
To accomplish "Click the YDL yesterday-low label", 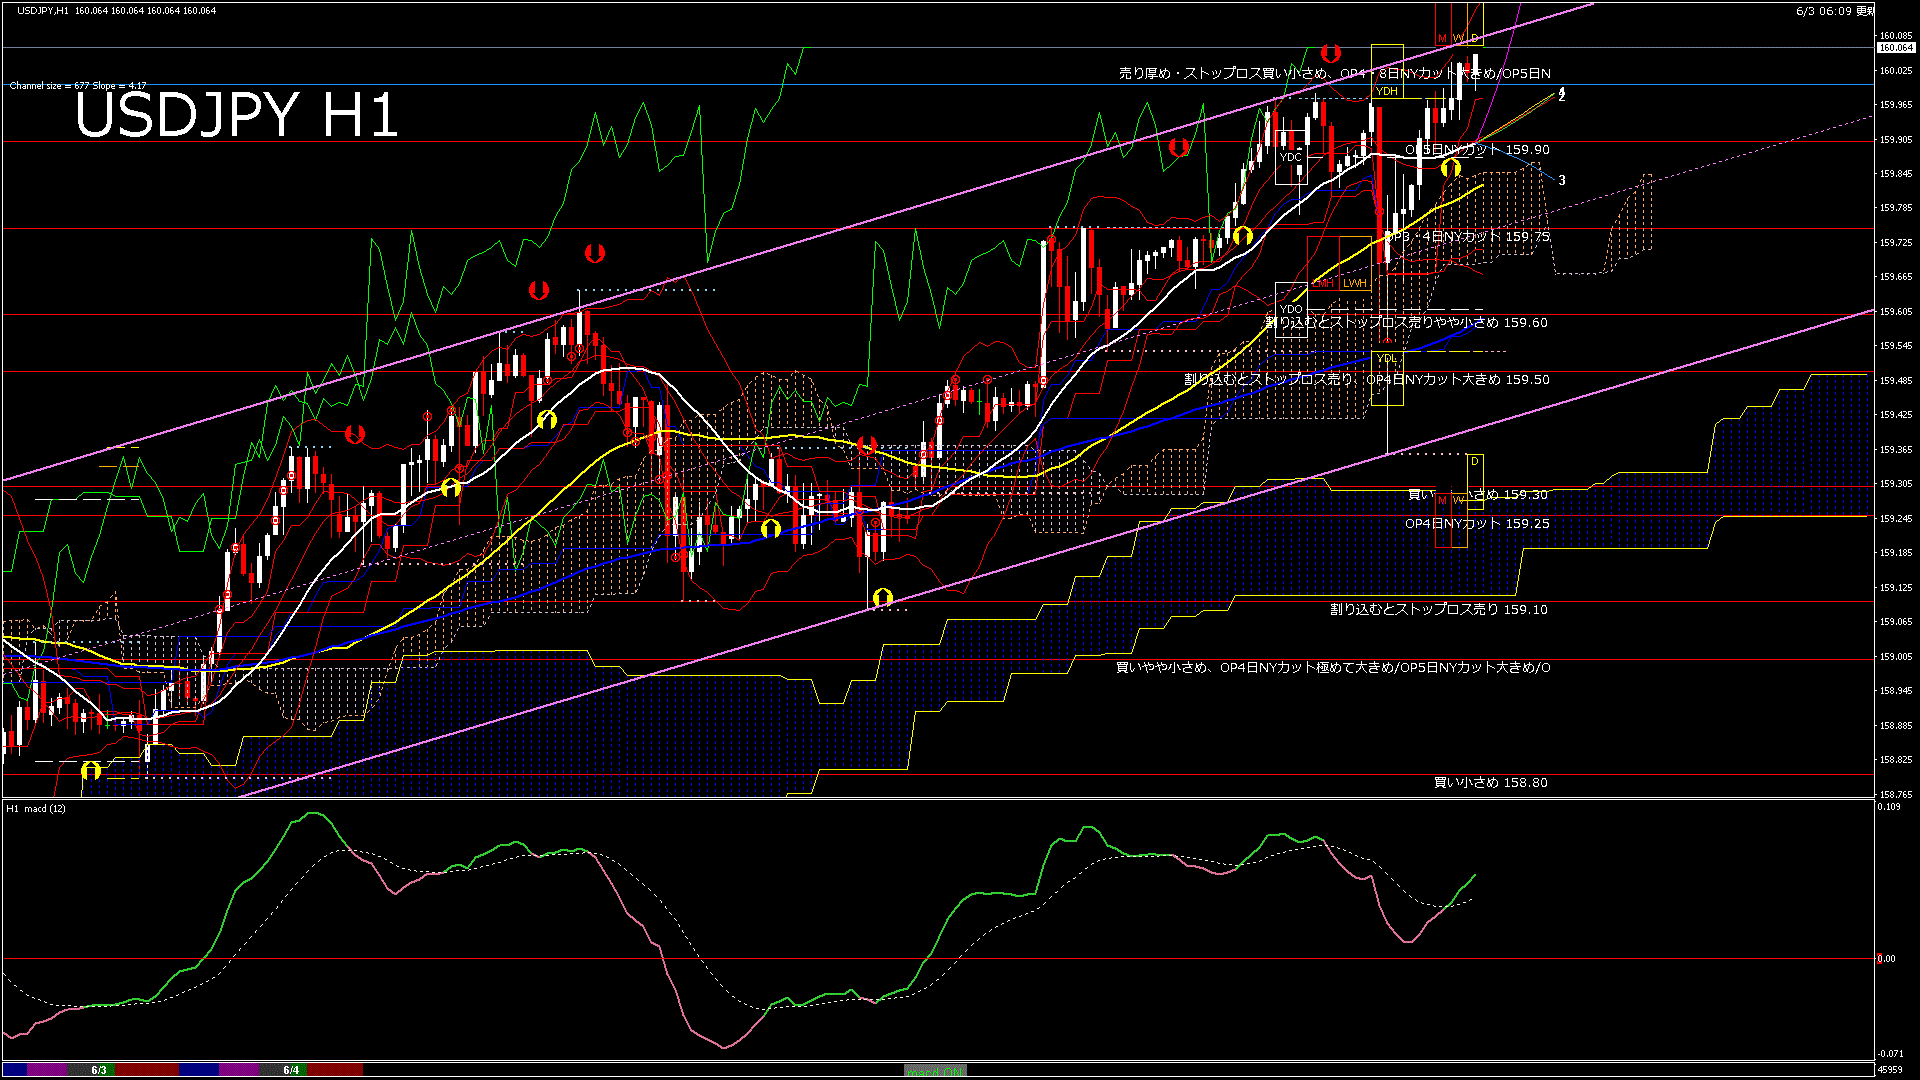I will [x=1386, y=358].
